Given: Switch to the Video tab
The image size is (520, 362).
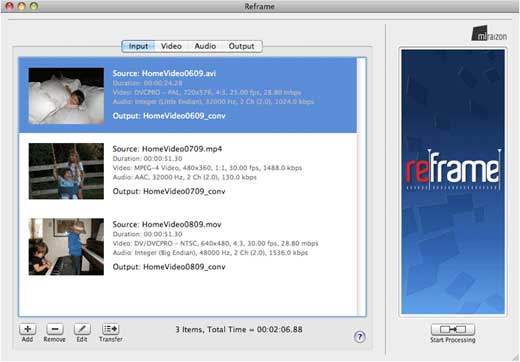Looking at the screenshot, I should (x=171, y=46).
